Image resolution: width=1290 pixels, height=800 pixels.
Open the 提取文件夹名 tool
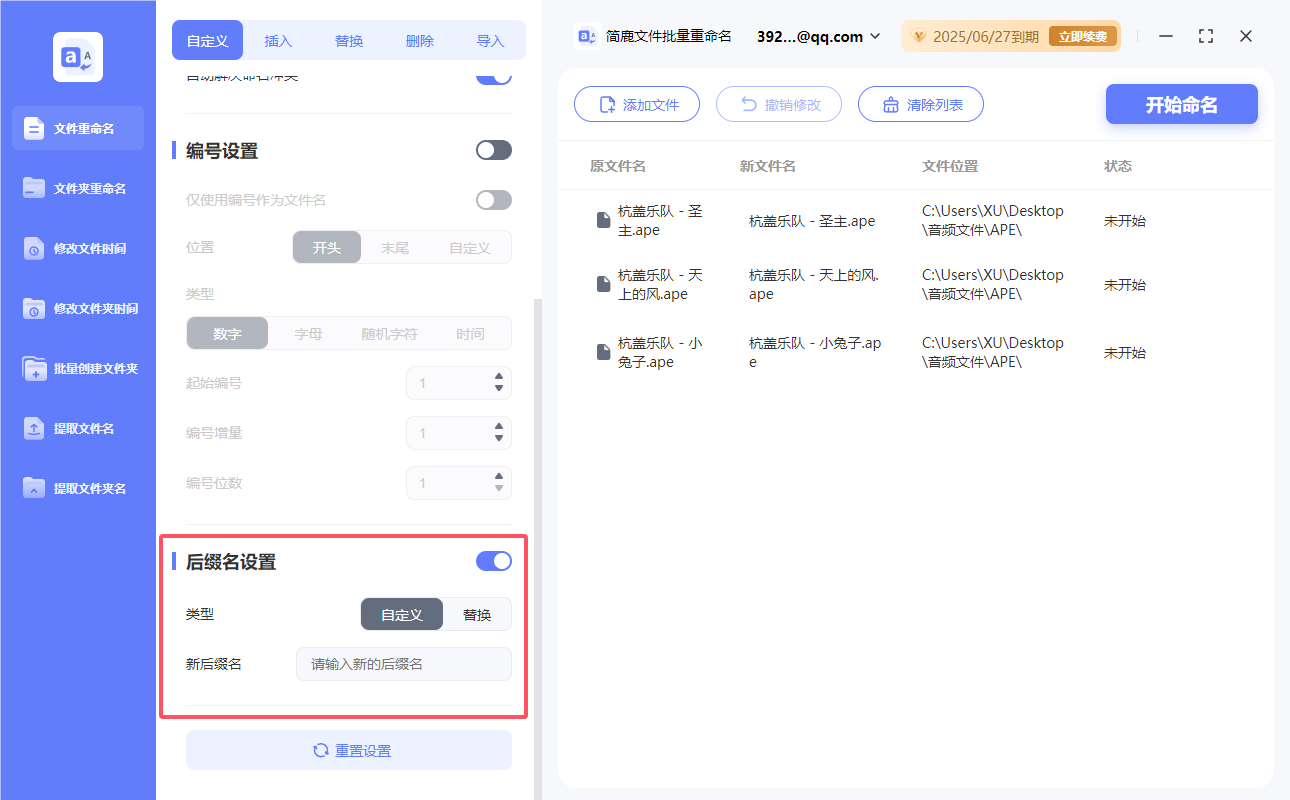coord(77,488)
